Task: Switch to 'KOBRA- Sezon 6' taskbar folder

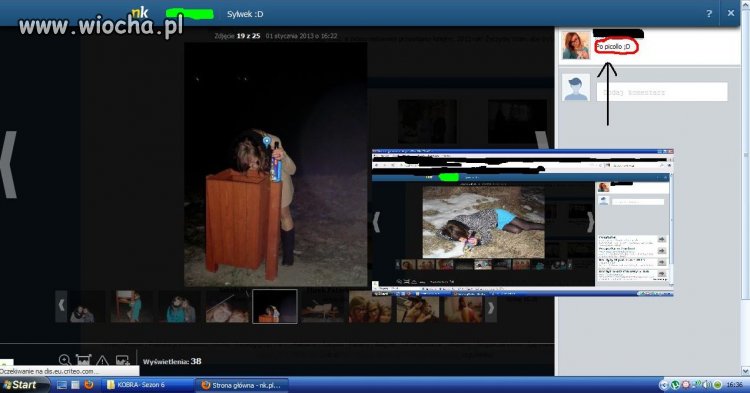Action: (147, 385)
